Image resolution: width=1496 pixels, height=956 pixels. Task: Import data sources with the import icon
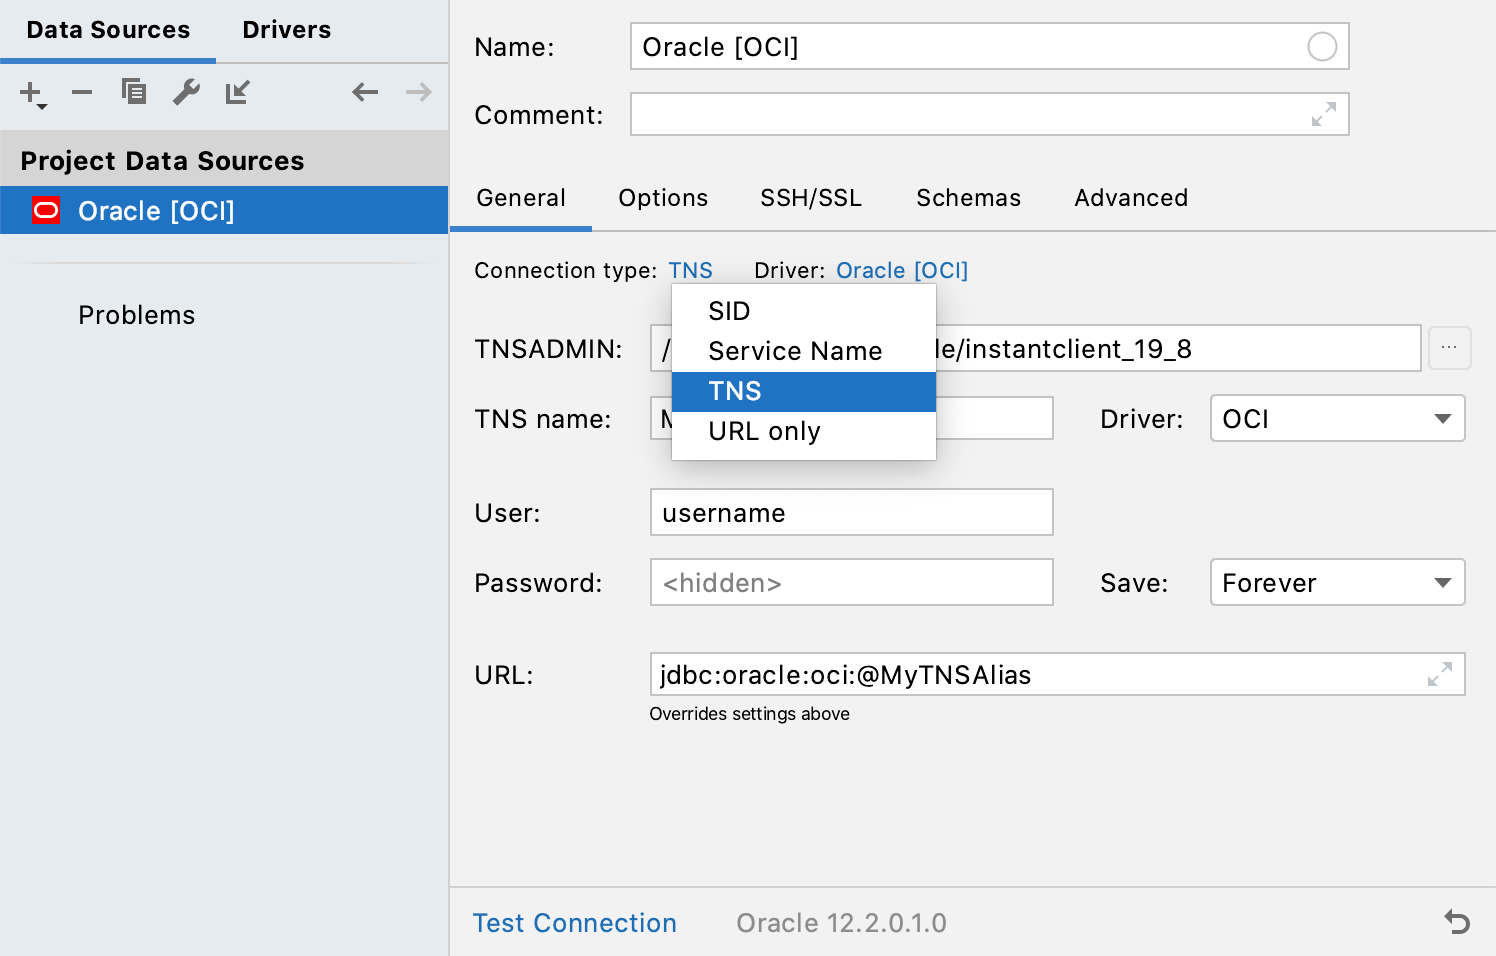(238, 92)
